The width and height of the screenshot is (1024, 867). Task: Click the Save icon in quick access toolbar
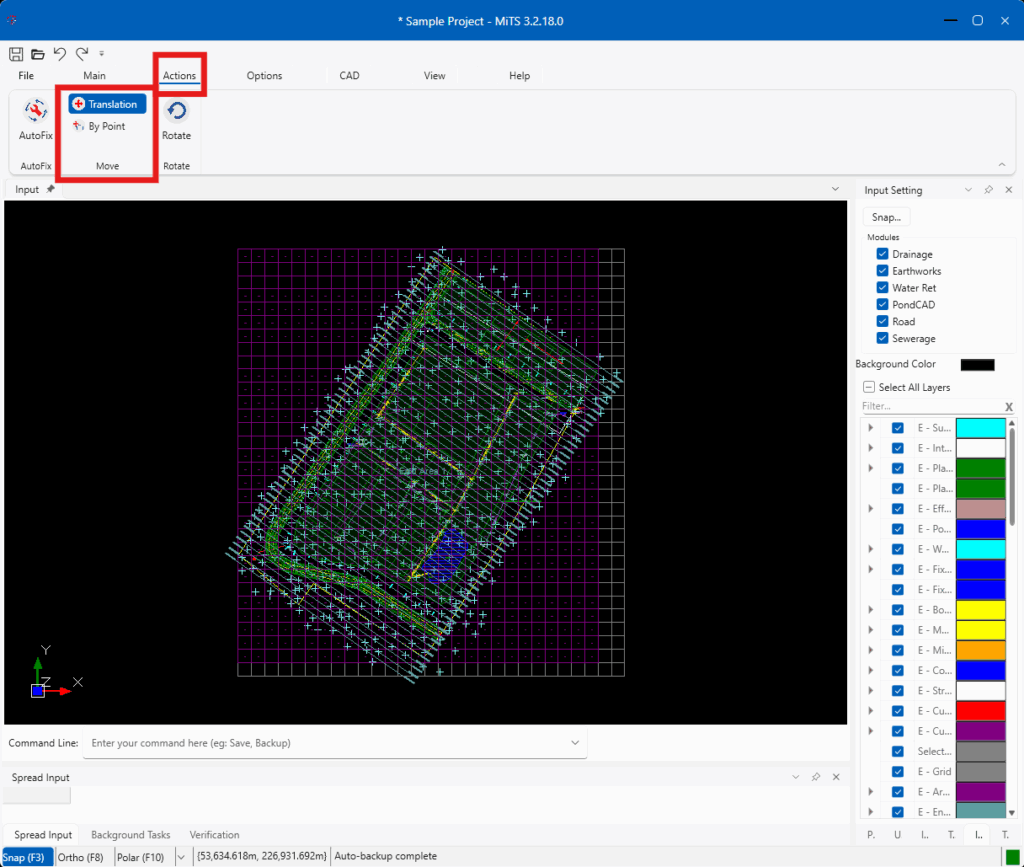coord(16,54)
